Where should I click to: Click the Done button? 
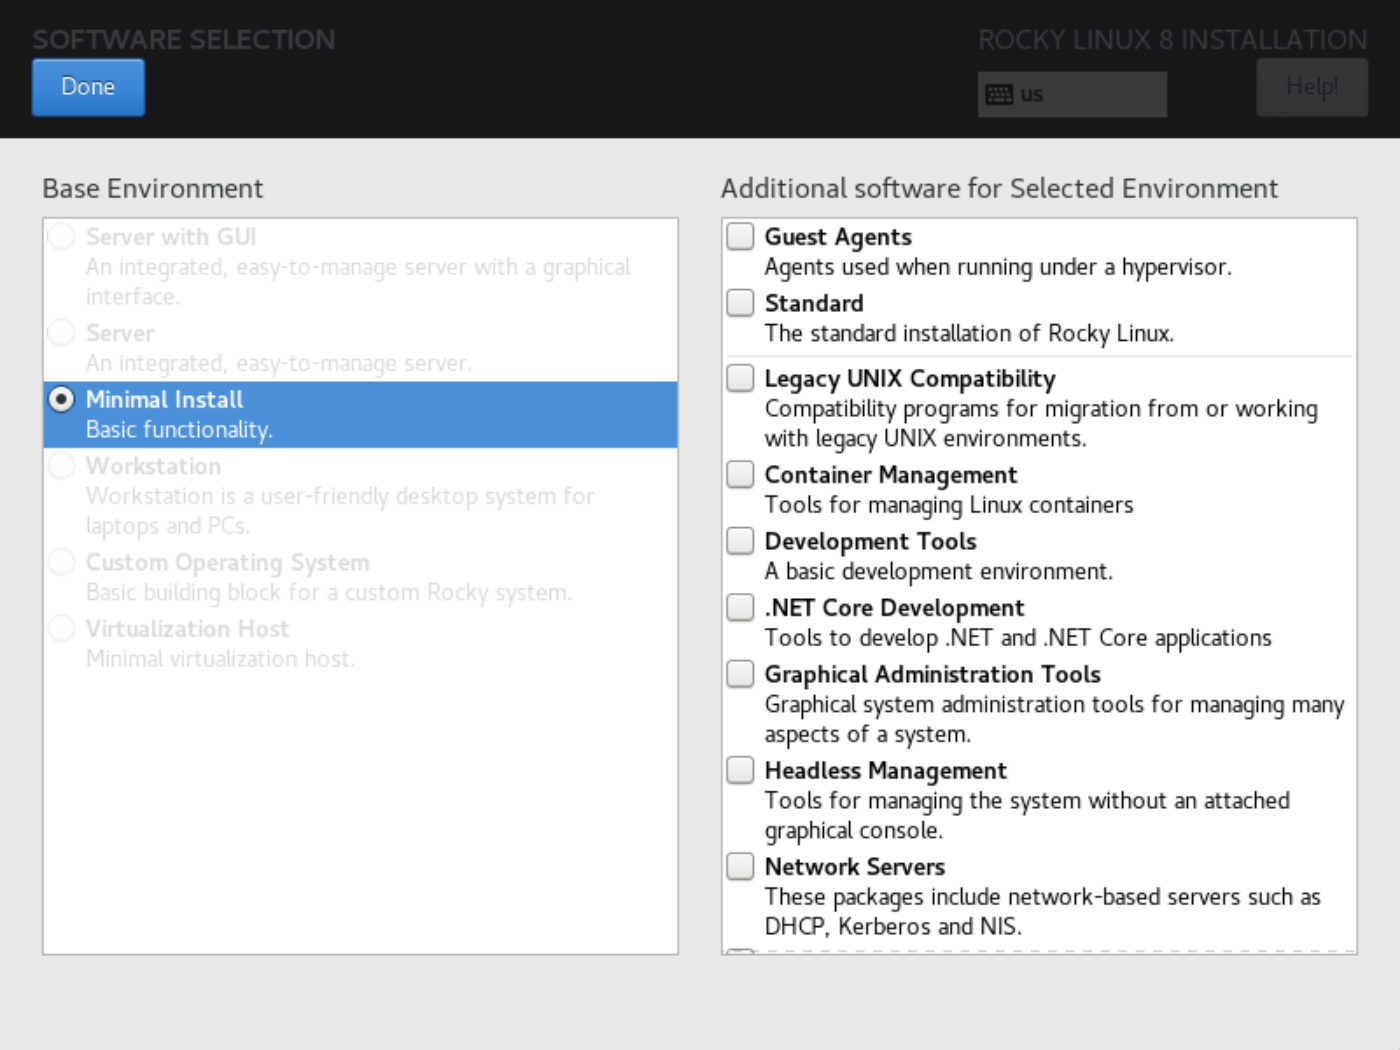pyautogui.click(x=88, y=87)
